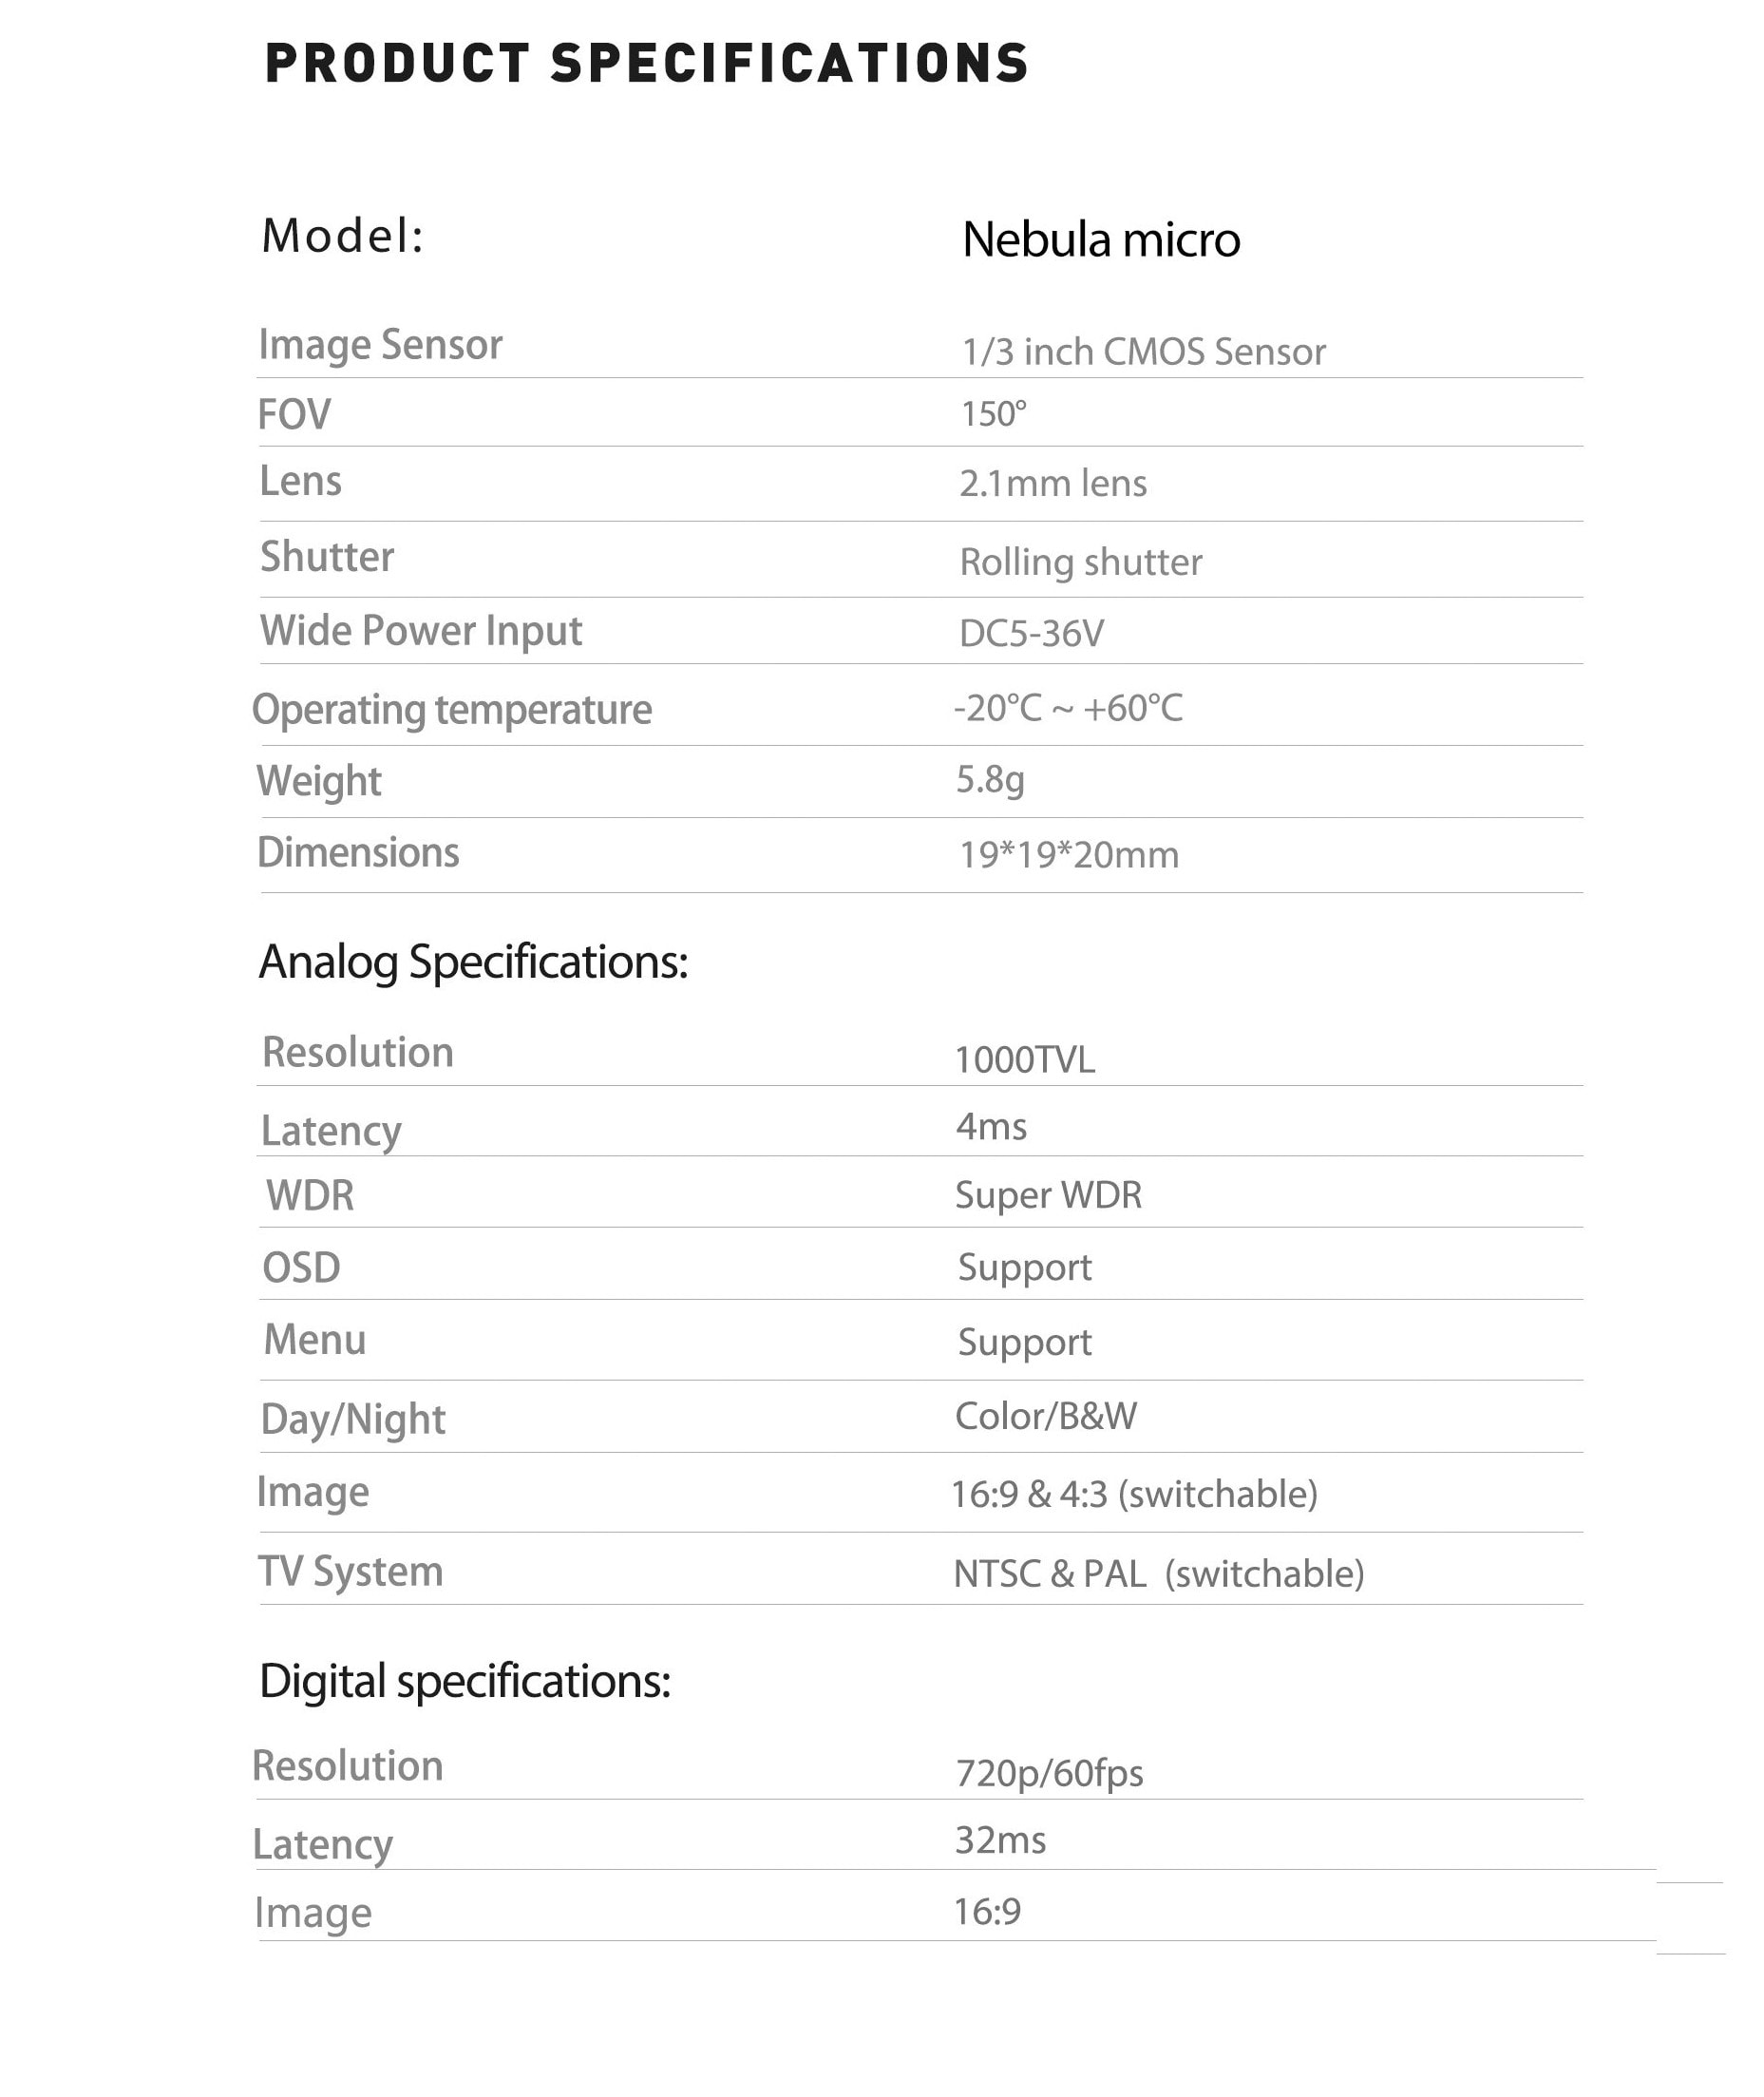This screenshot has width=1764, height=2097.
Task: Click the 2.1mm lens text
Action: [x=1053, y=483]
